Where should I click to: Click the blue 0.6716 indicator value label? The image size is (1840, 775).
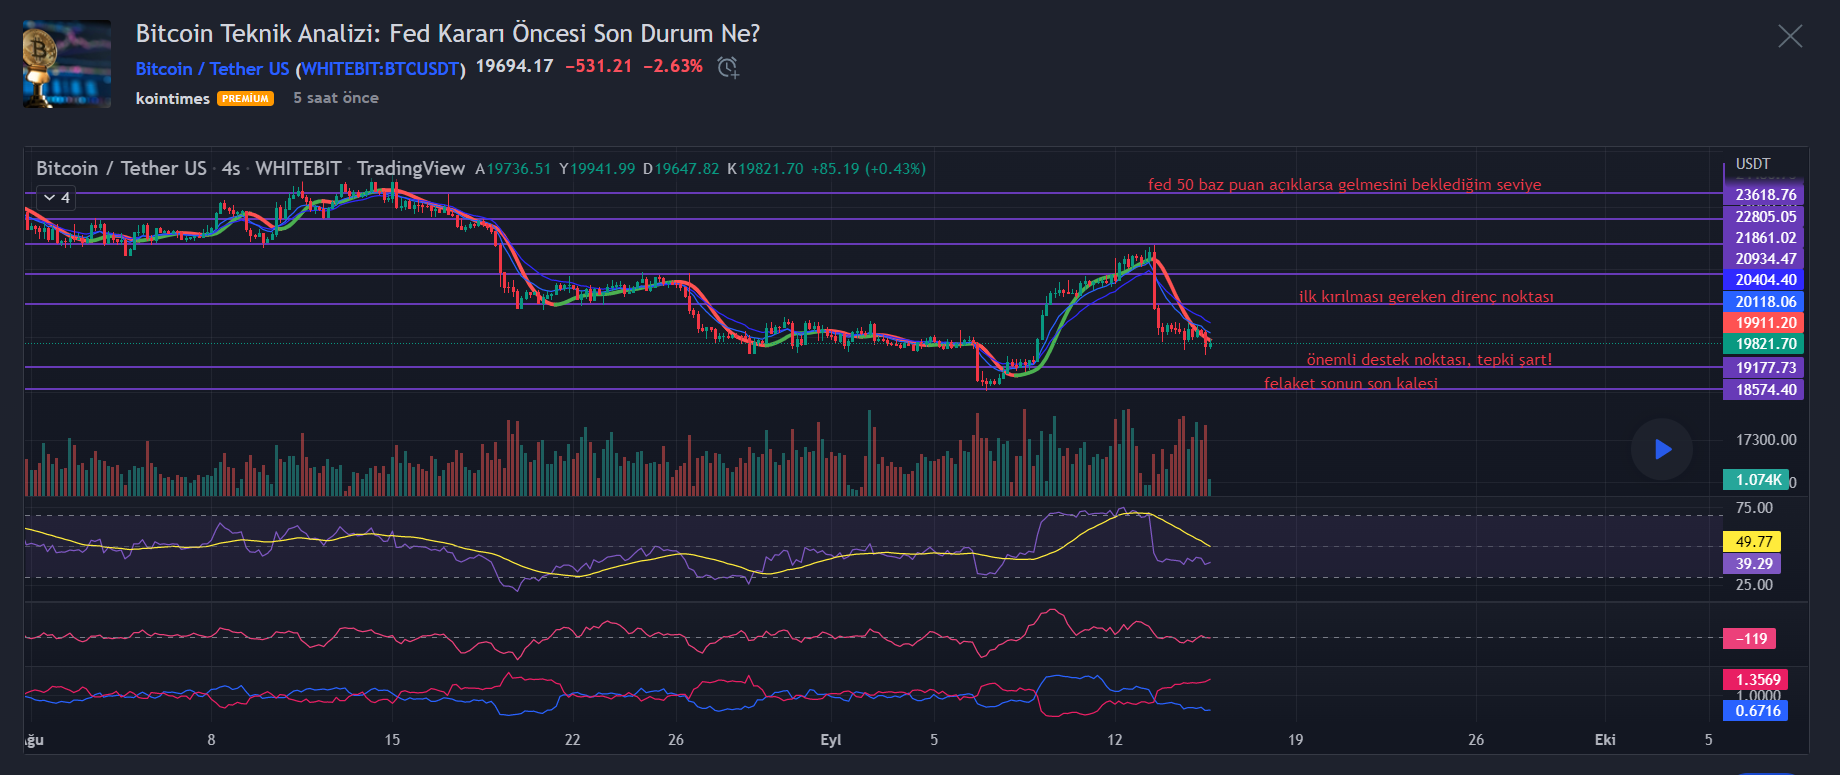pyautogui.click(x=1755, y=711)
